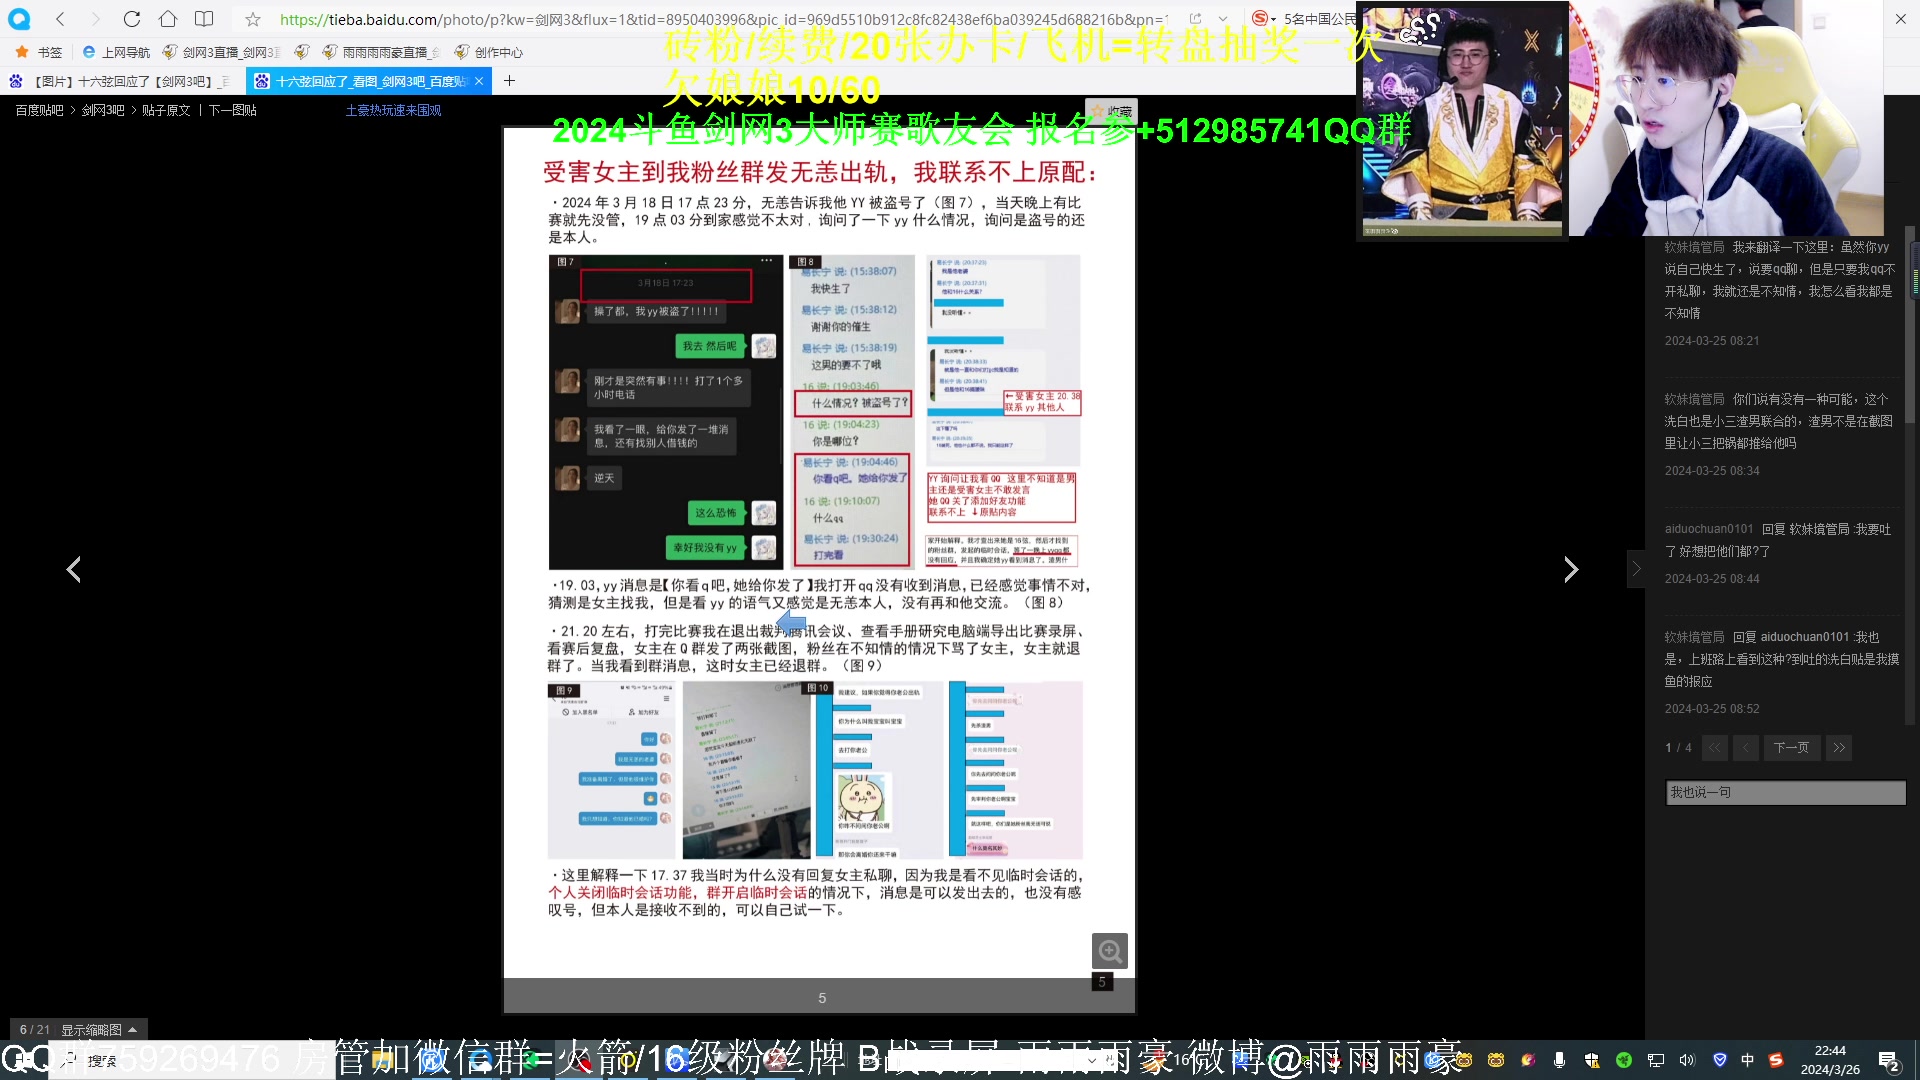Click the share icon beside the address bar
The width and height of the screenshot is (1920, 1080).
1195,19
